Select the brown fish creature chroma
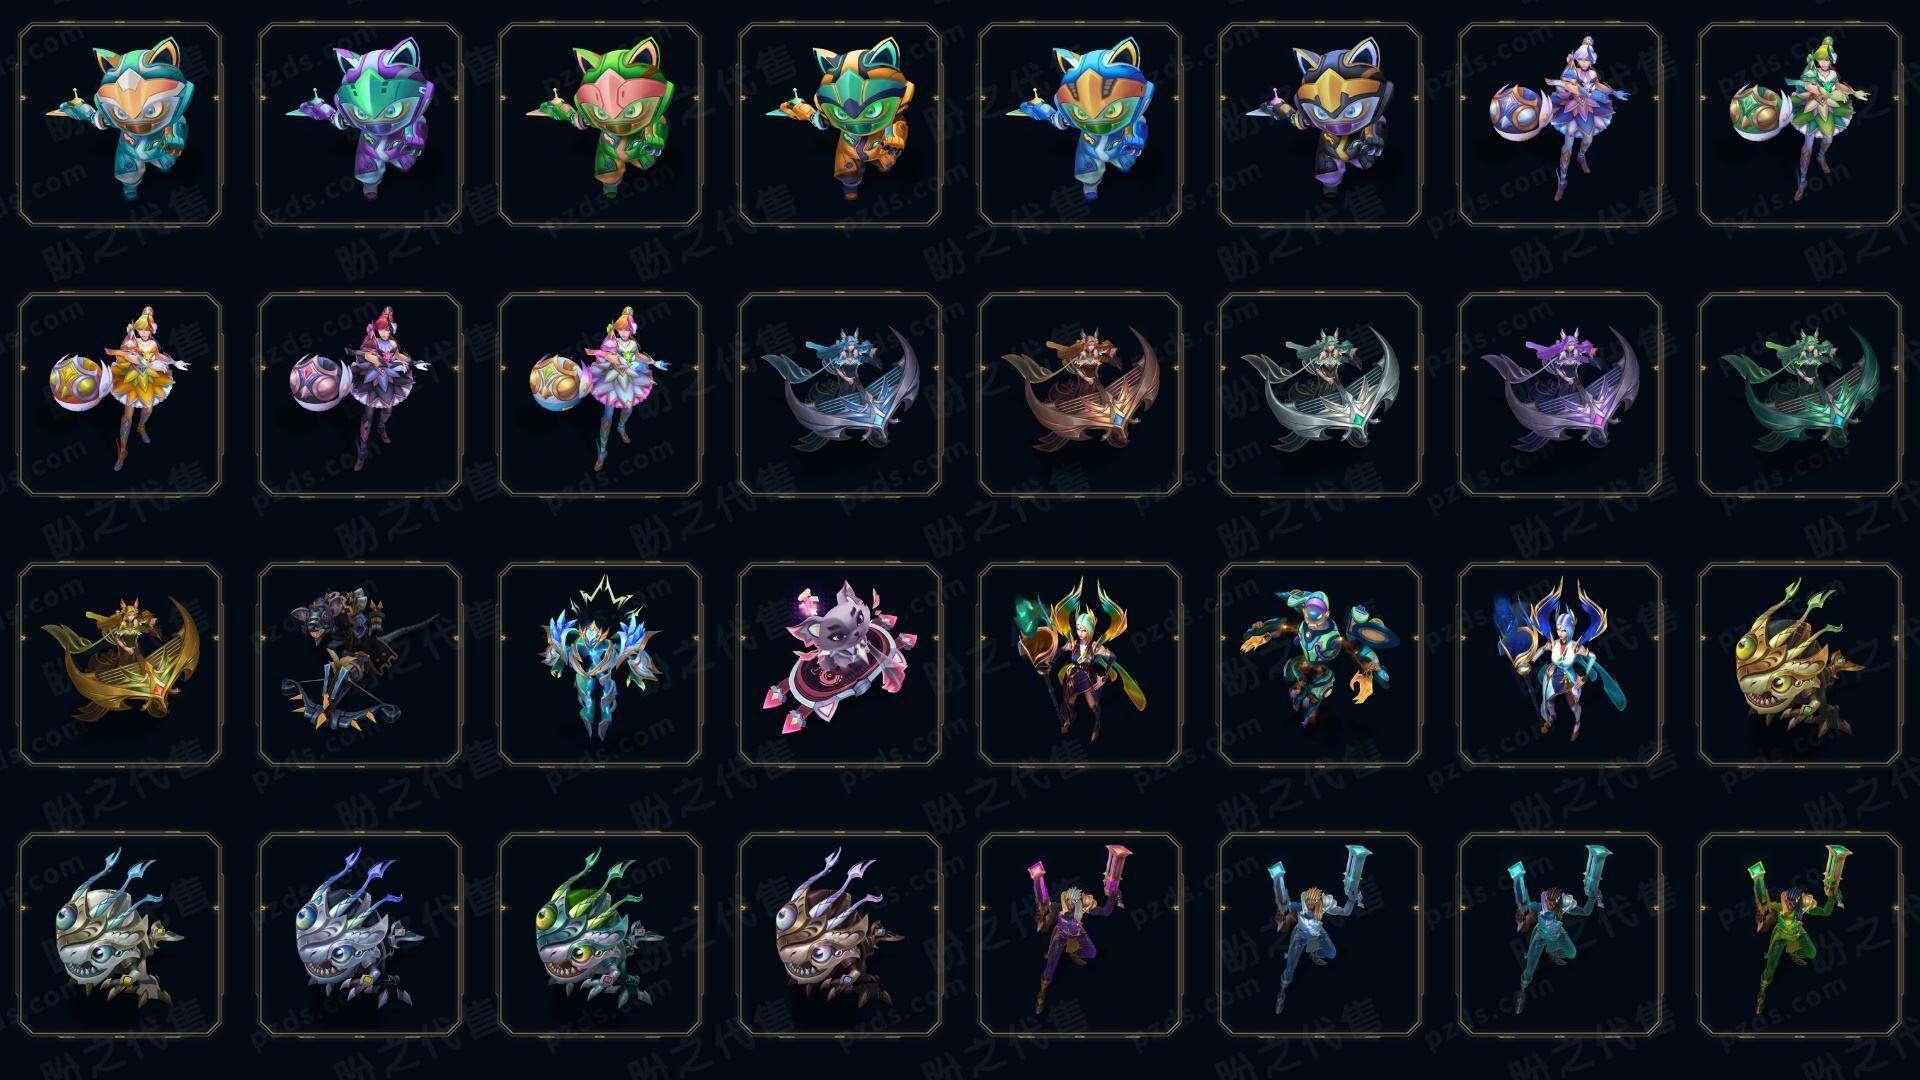 point(840,934)
